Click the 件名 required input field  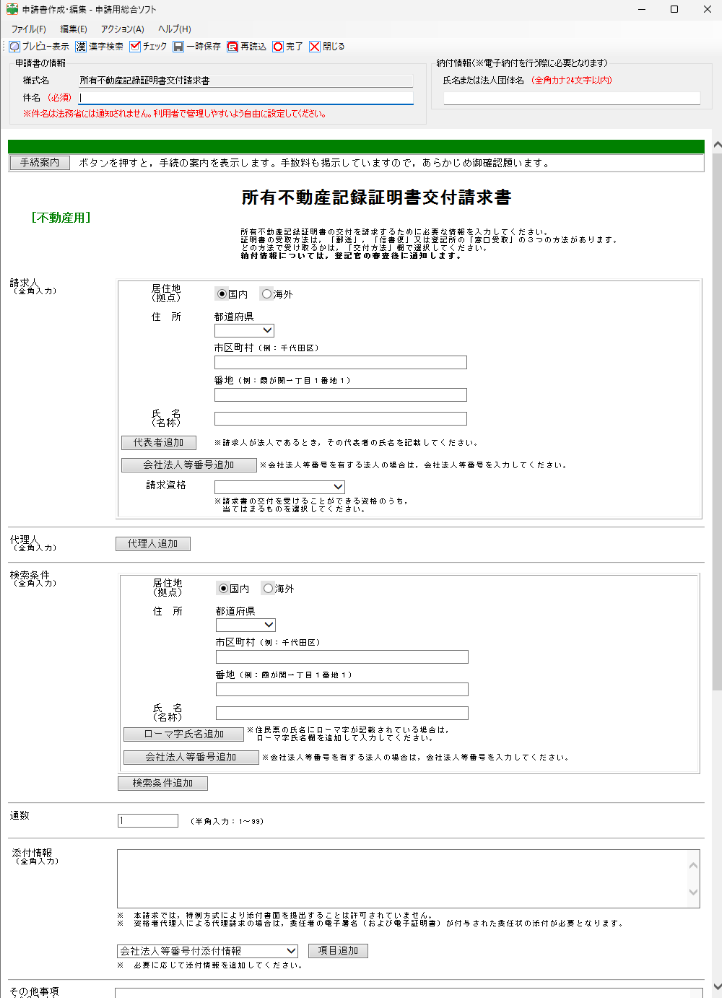coord(246,98)
